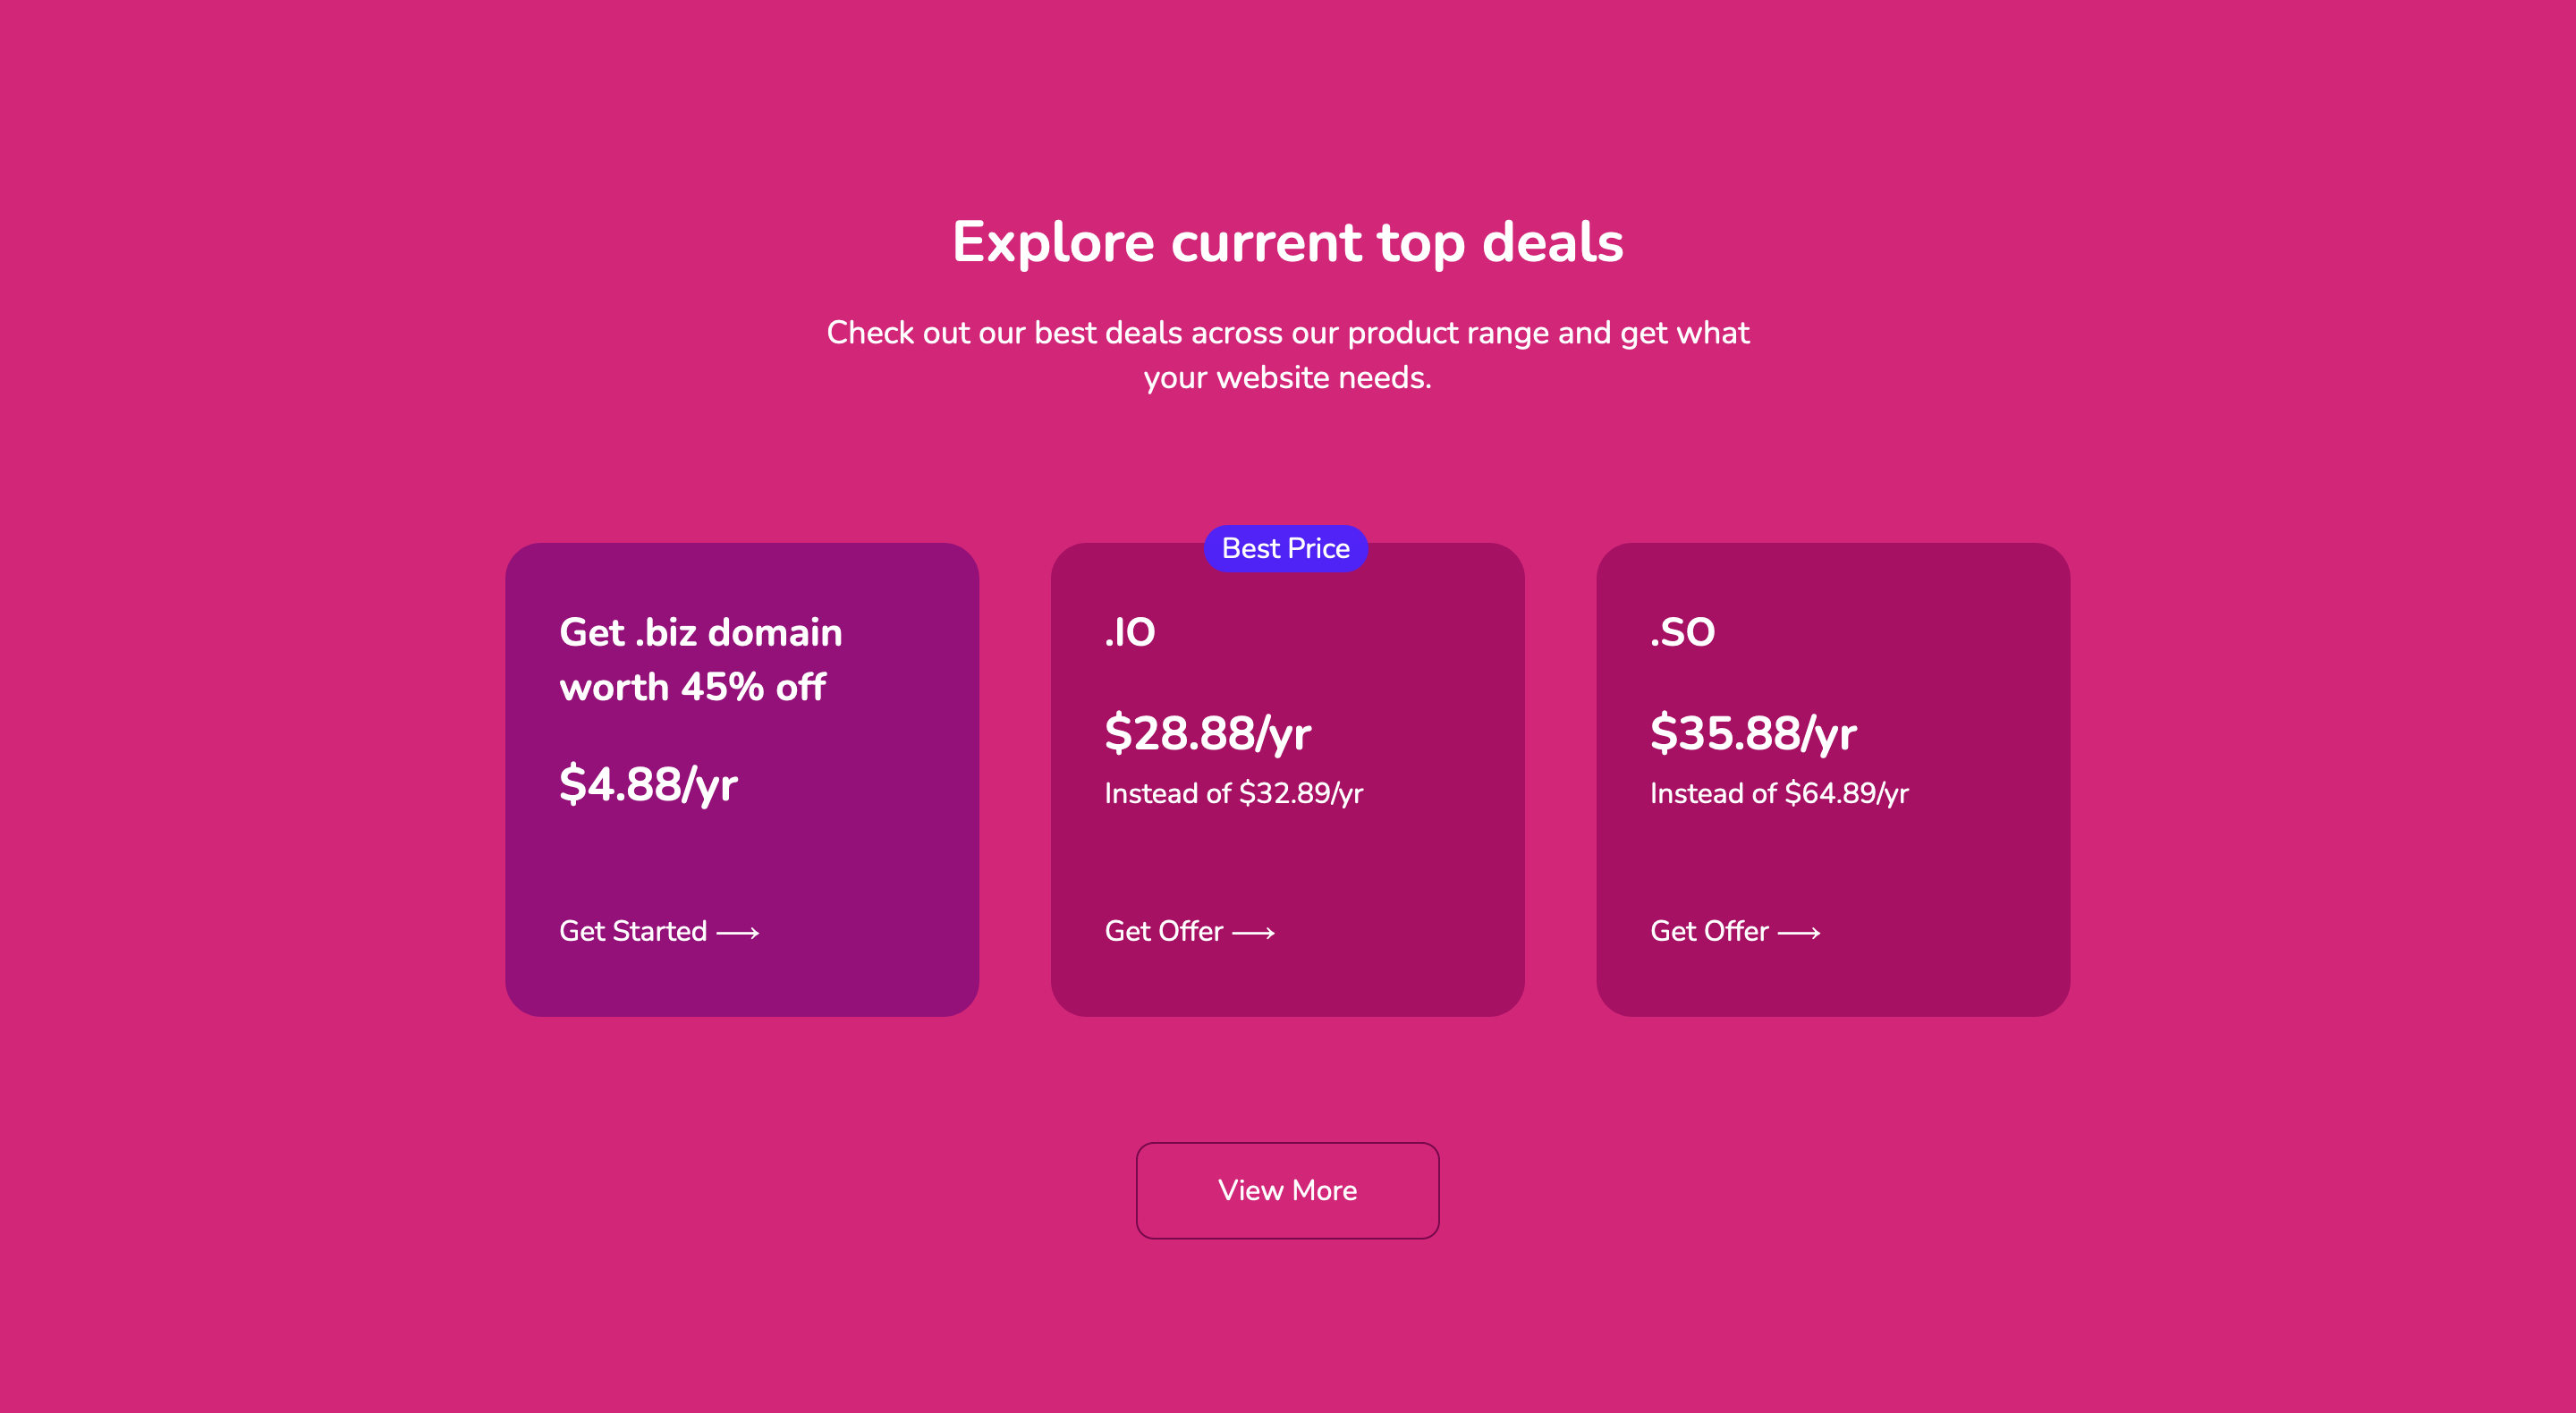Click the arrow icon next to Get Started

pyautogui.click(x=738, y=932)
